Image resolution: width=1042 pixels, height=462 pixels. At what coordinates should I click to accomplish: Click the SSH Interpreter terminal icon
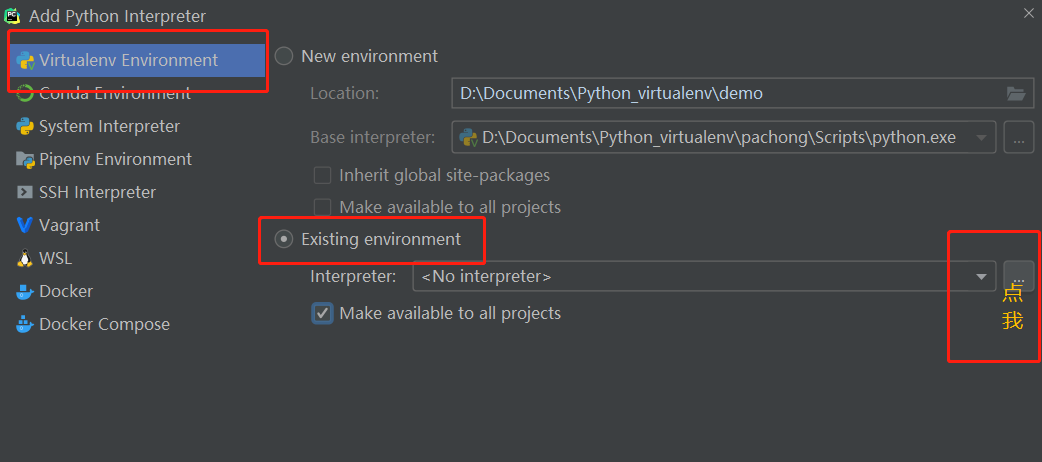point(25,193)
